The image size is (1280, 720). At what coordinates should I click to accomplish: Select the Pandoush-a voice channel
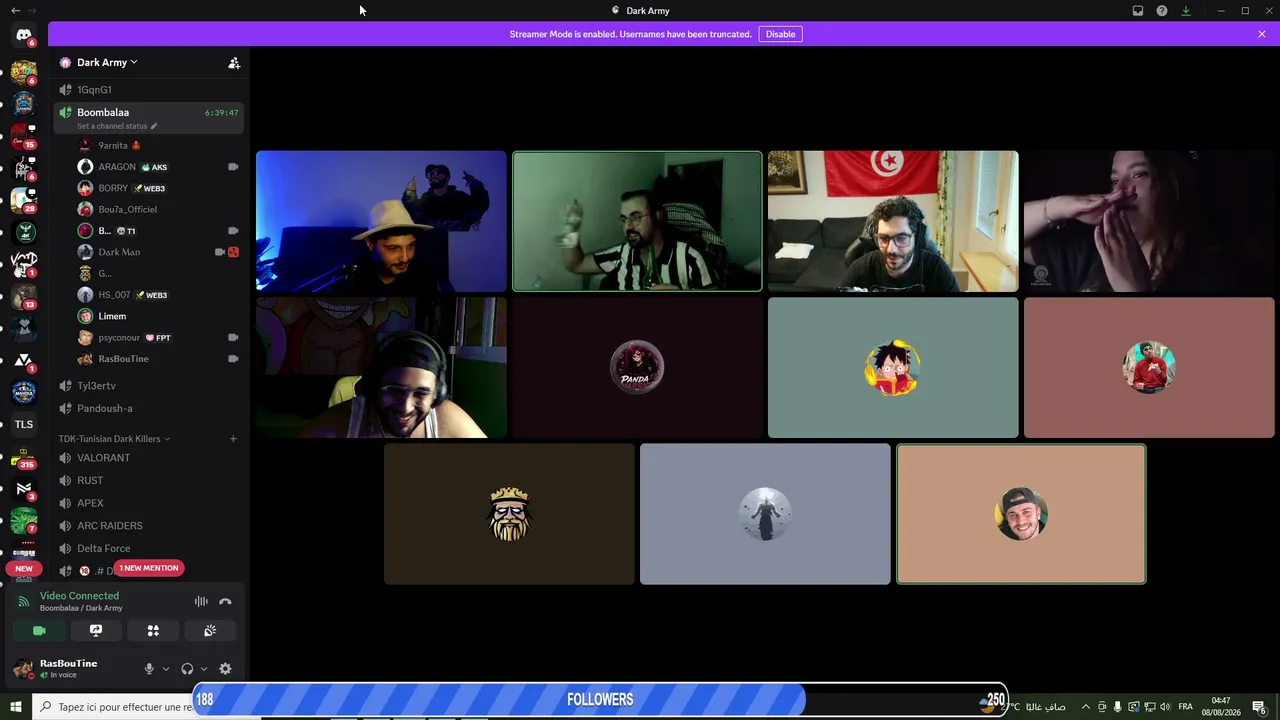point(149,408)
